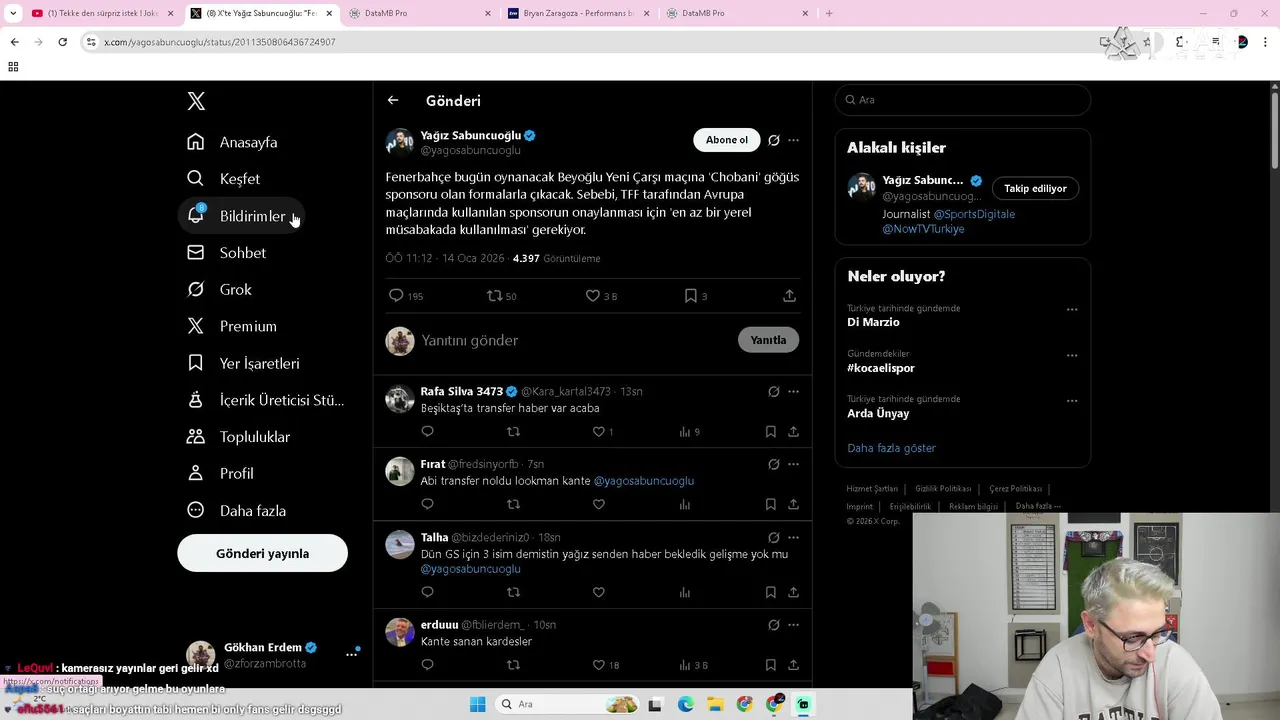This screenshot has width=1280, height=720.
Task: Open more options on Talha's reply
Action: [793, 537]
